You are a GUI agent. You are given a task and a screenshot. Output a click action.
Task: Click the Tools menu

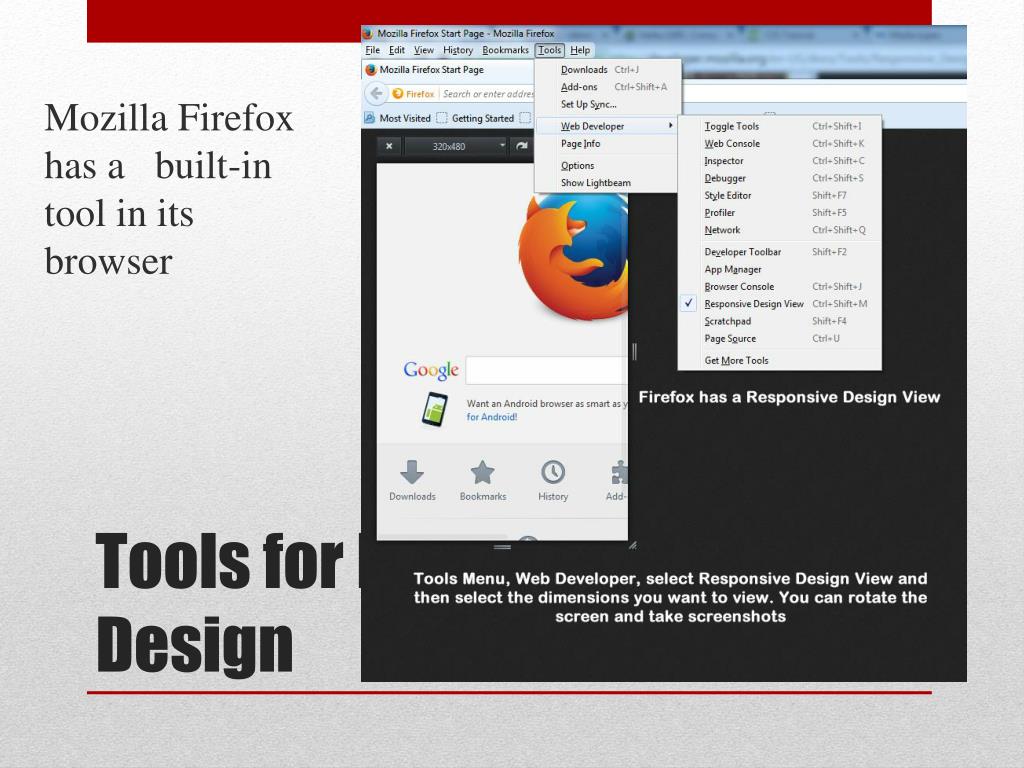pos(549,50)
